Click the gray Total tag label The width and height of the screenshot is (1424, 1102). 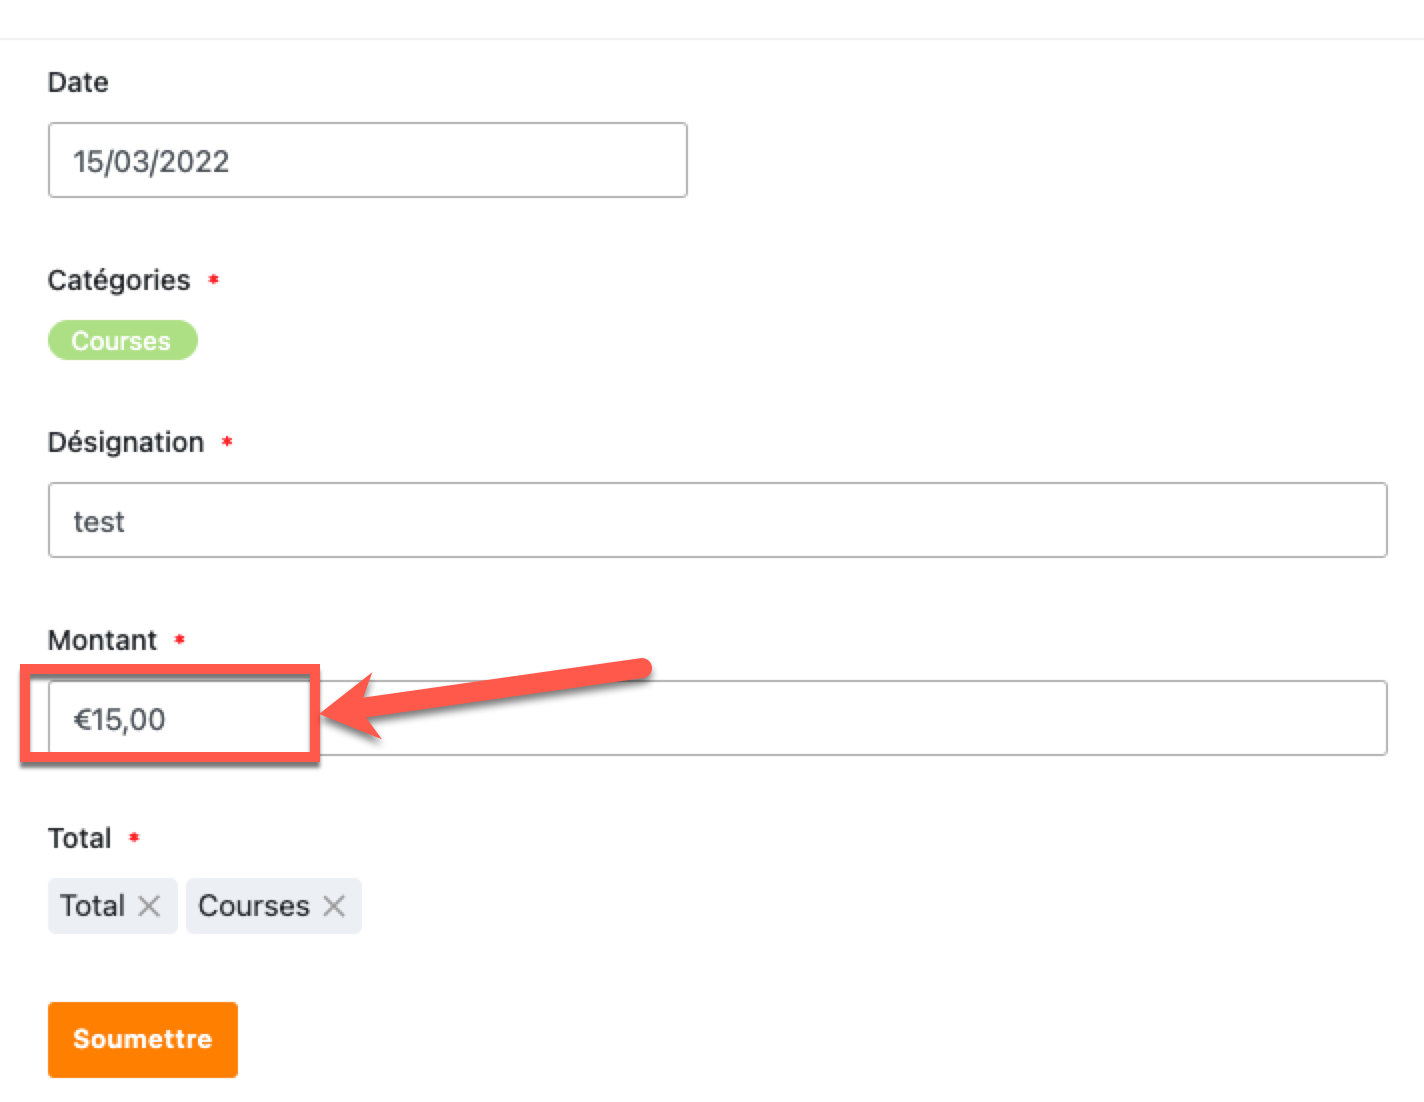pos(93,906)
